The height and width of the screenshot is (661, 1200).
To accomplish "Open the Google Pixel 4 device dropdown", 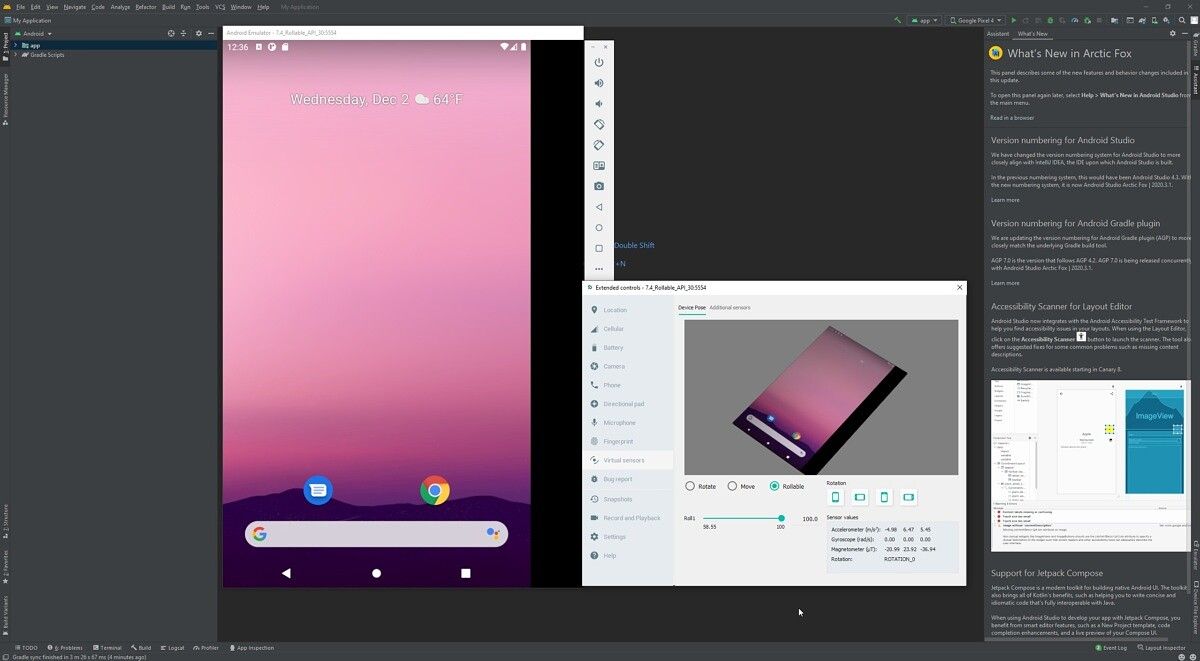I will pos(974,19).
